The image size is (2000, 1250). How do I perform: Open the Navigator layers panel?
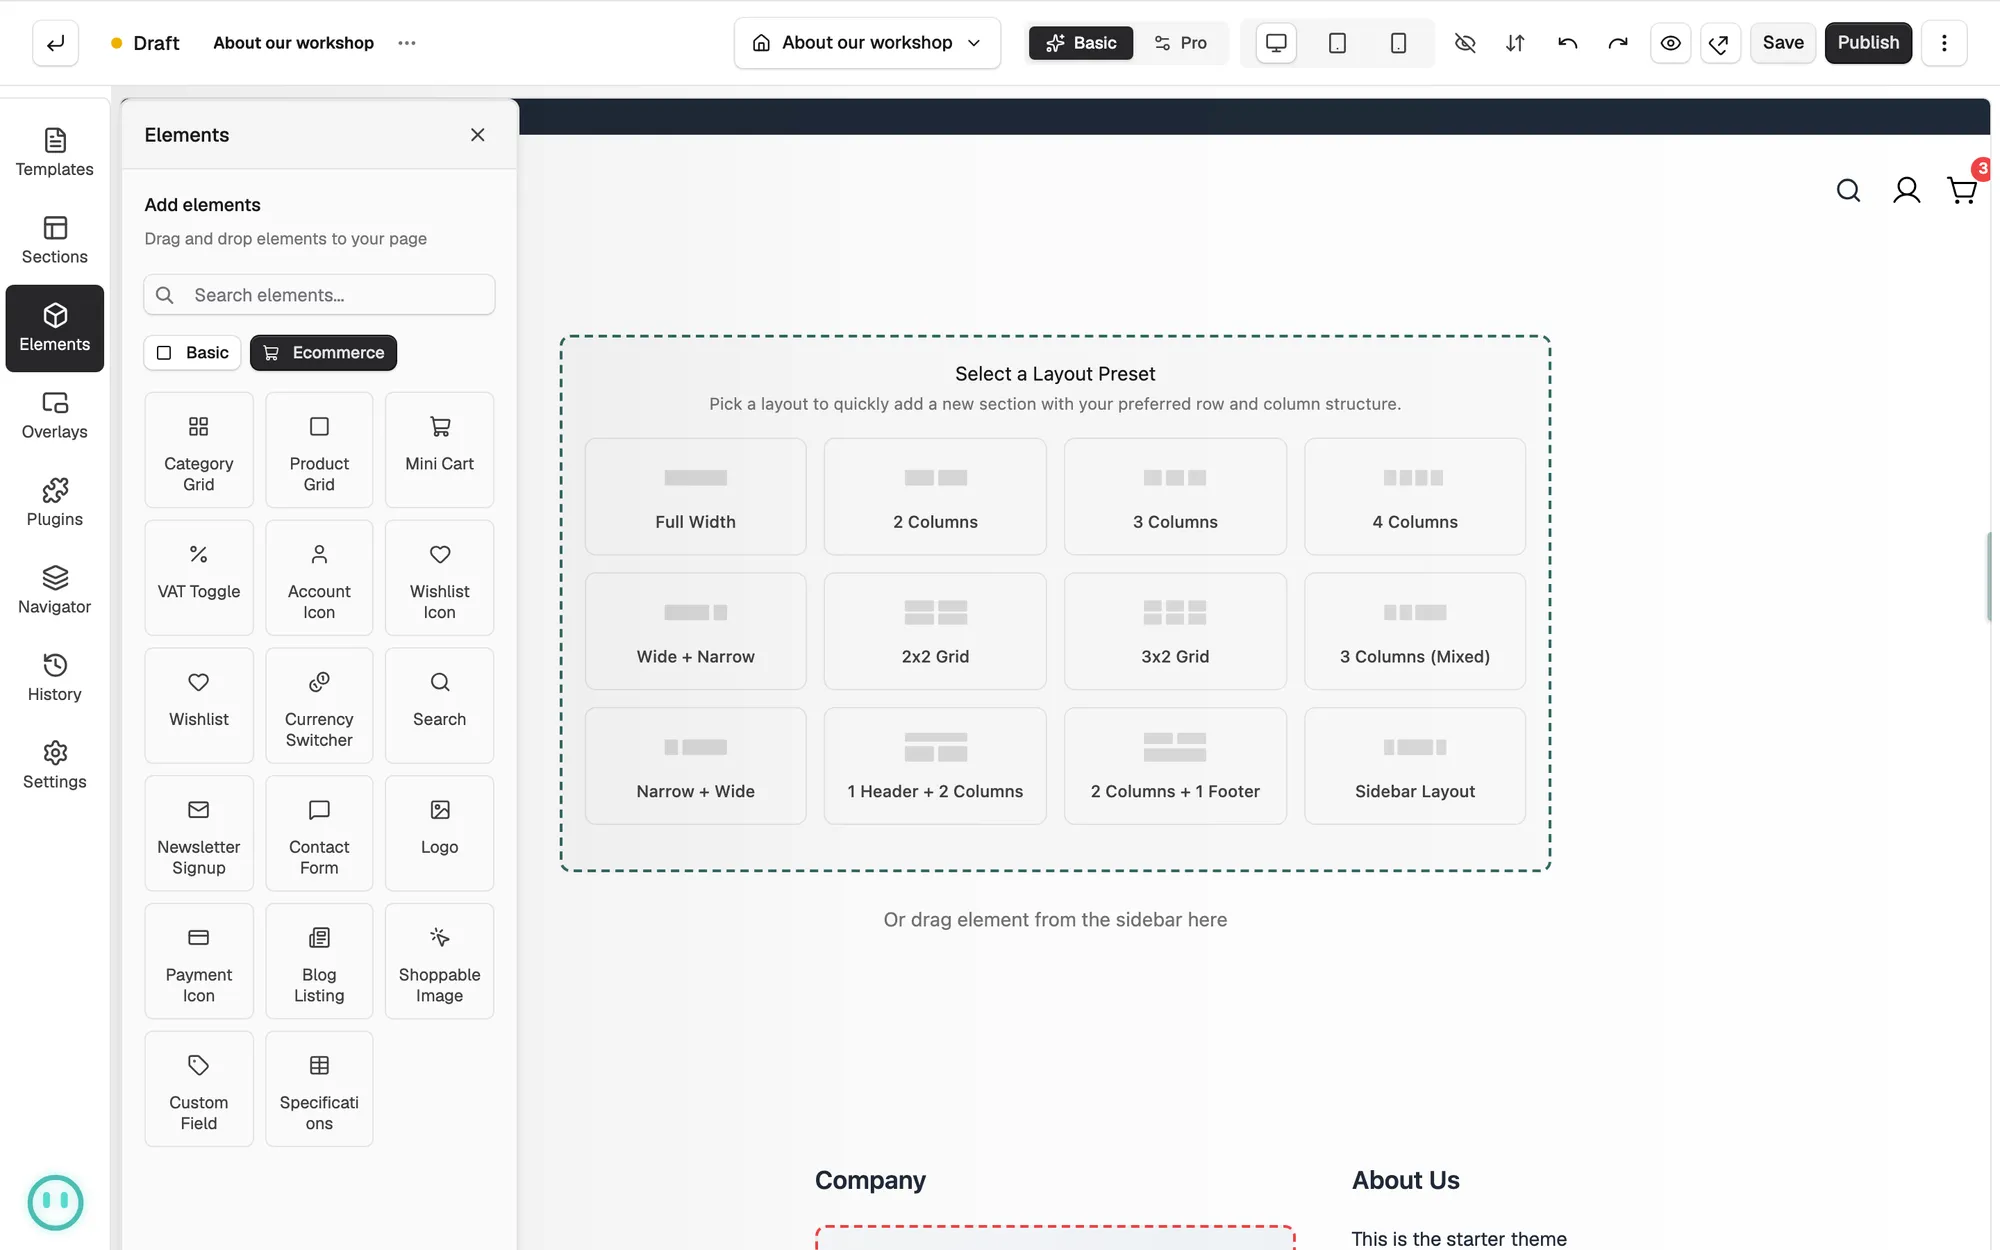tap(55, 590)
